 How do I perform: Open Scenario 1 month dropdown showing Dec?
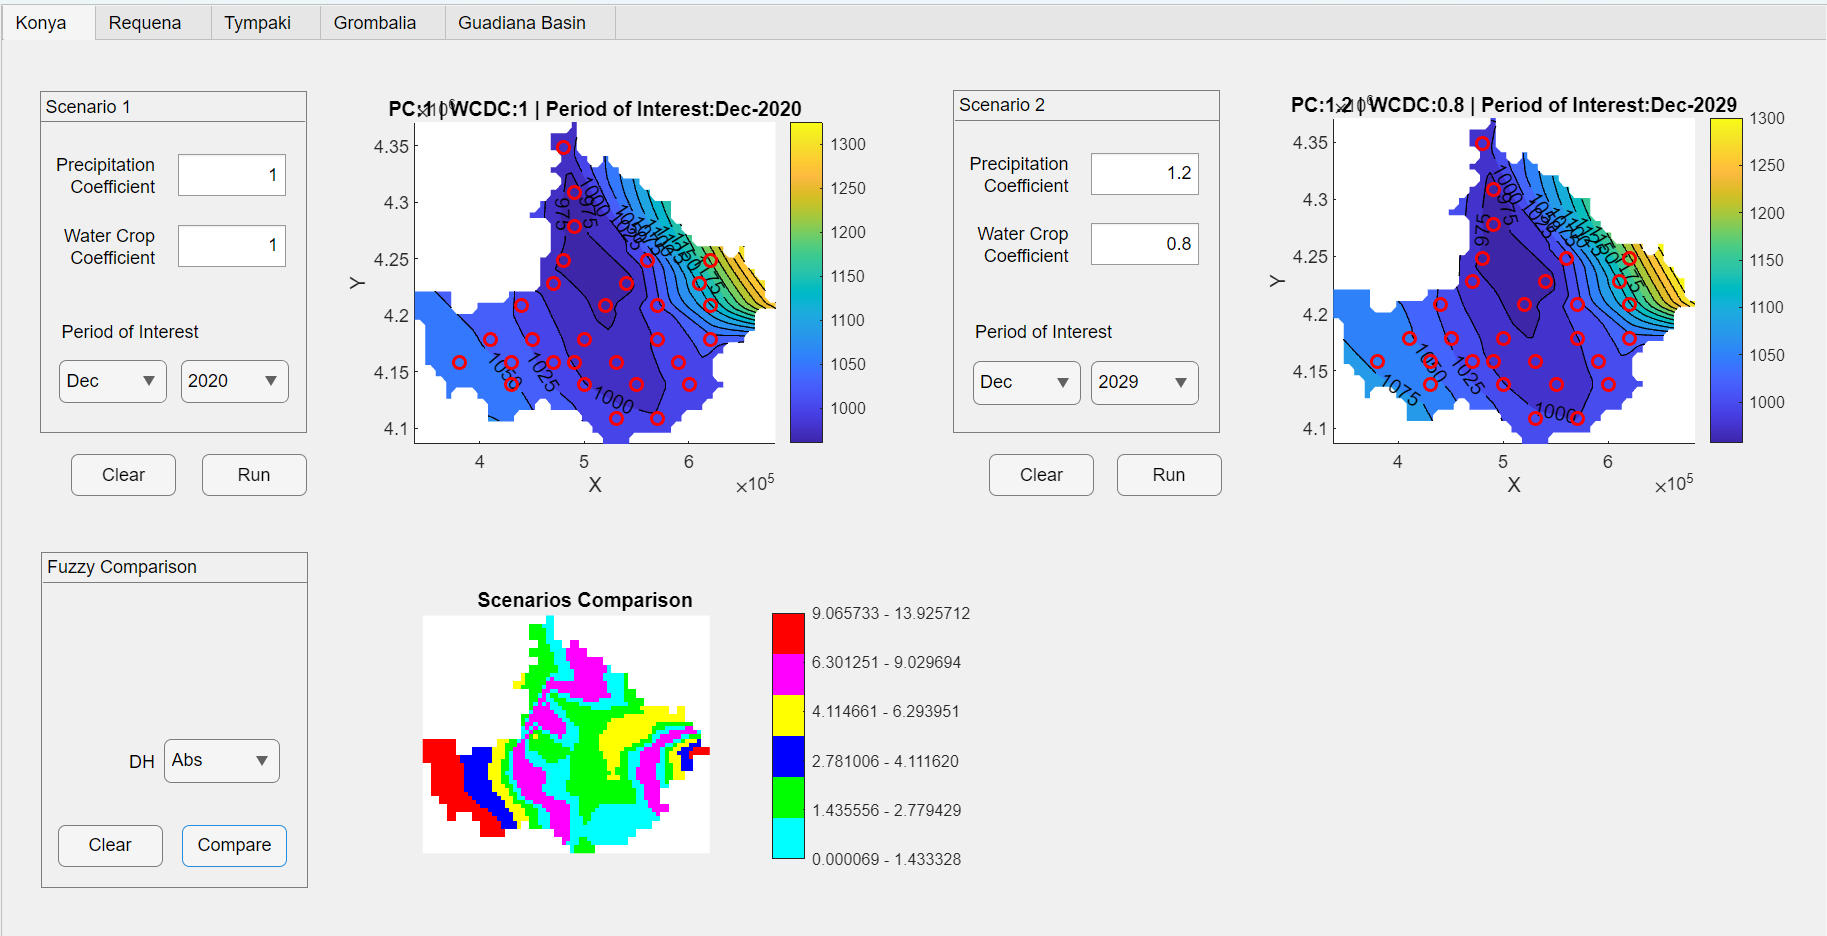click(113, 381)
